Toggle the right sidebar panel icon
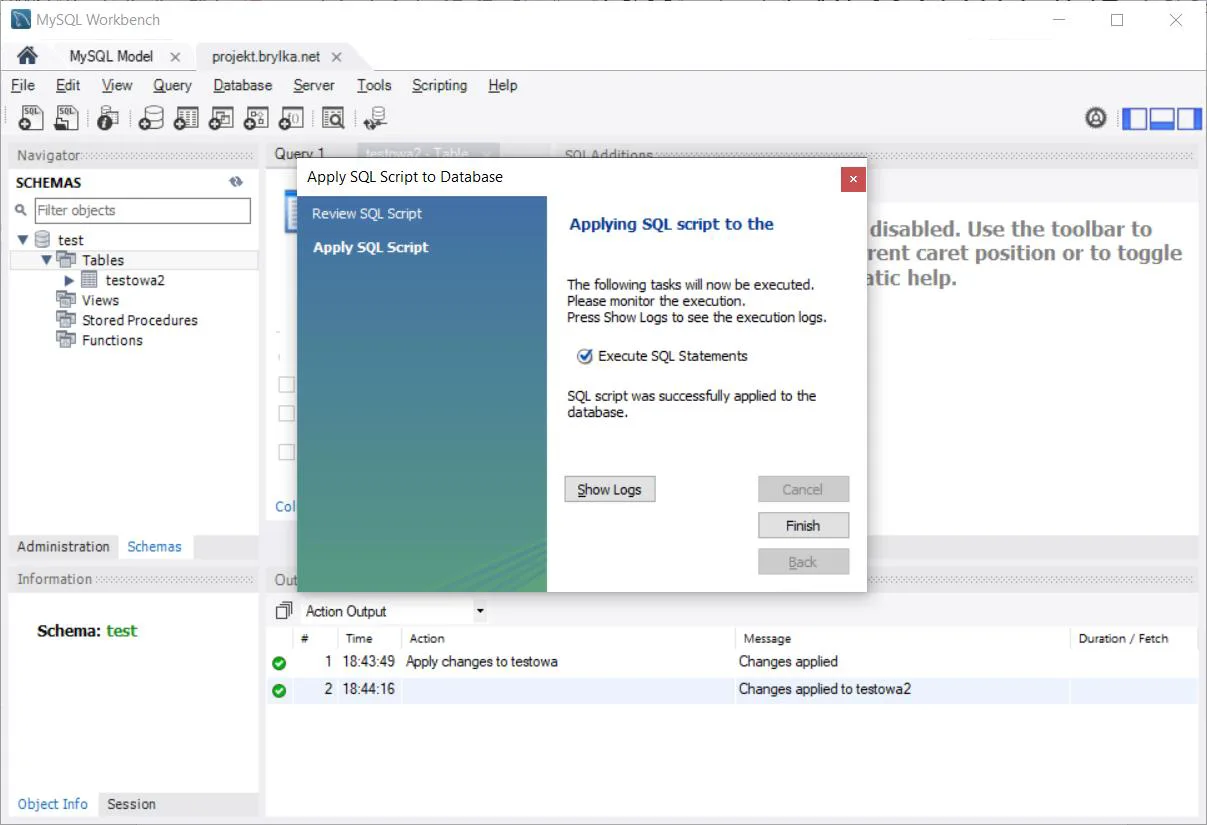Viewport: 1207px width, 825px height. pyautogui.click(x=1188, y=118)
